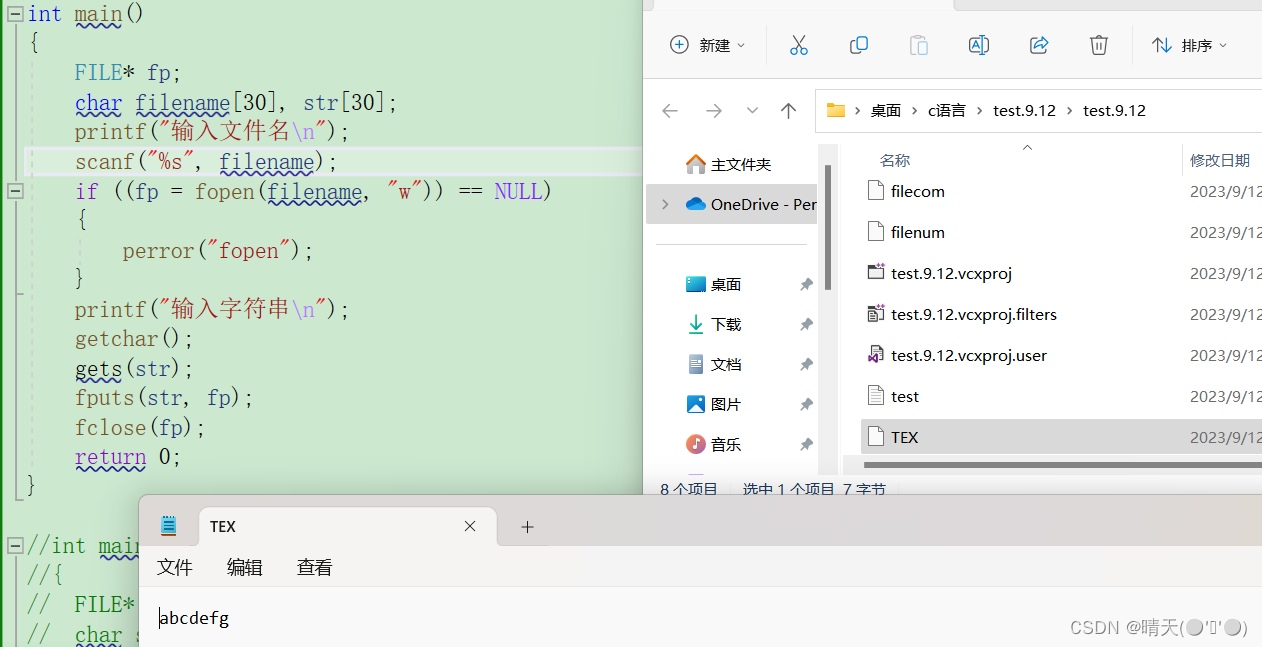Collapse the commented //int main block
Screen dimensions: 1262x647
point(15,545)
